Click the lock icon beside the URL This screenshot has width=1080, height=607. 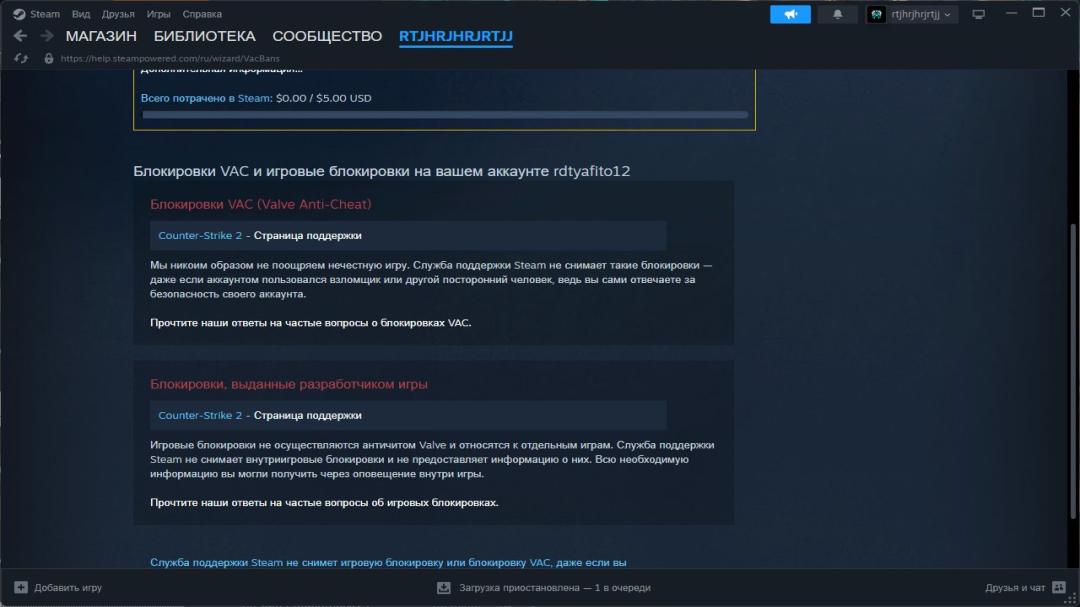48,59
